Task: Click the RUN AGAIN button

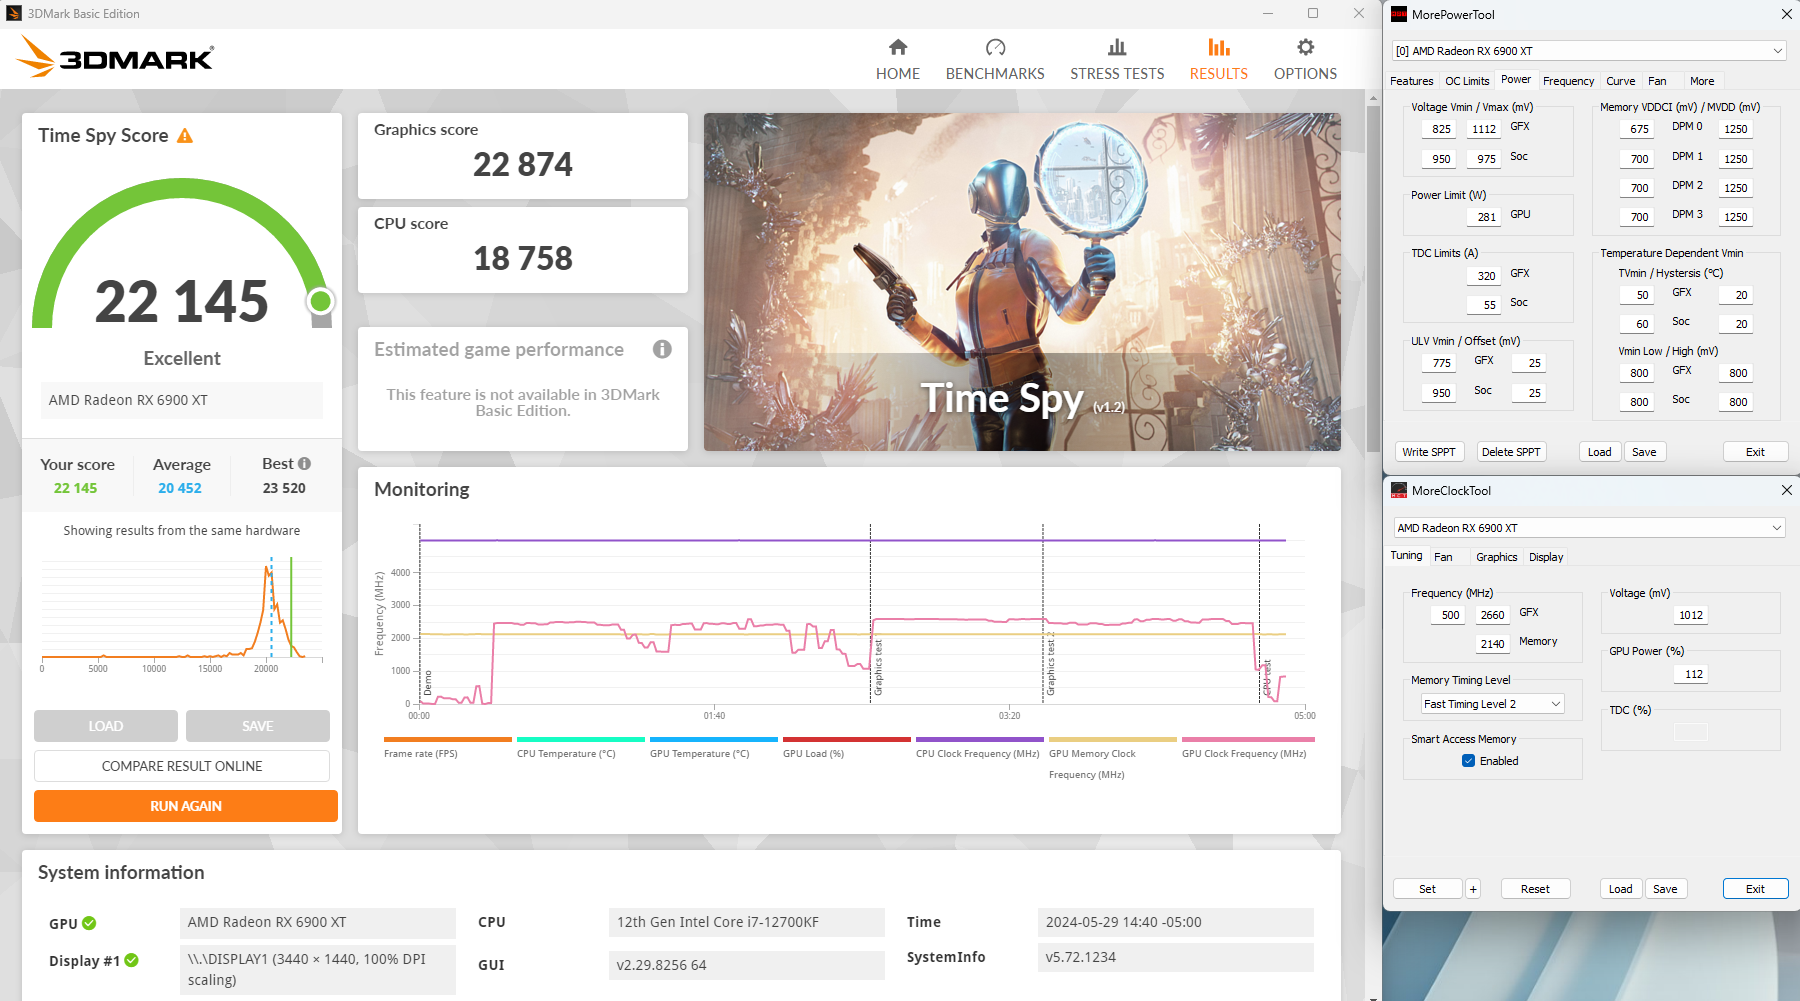Action: click(185, 806)
